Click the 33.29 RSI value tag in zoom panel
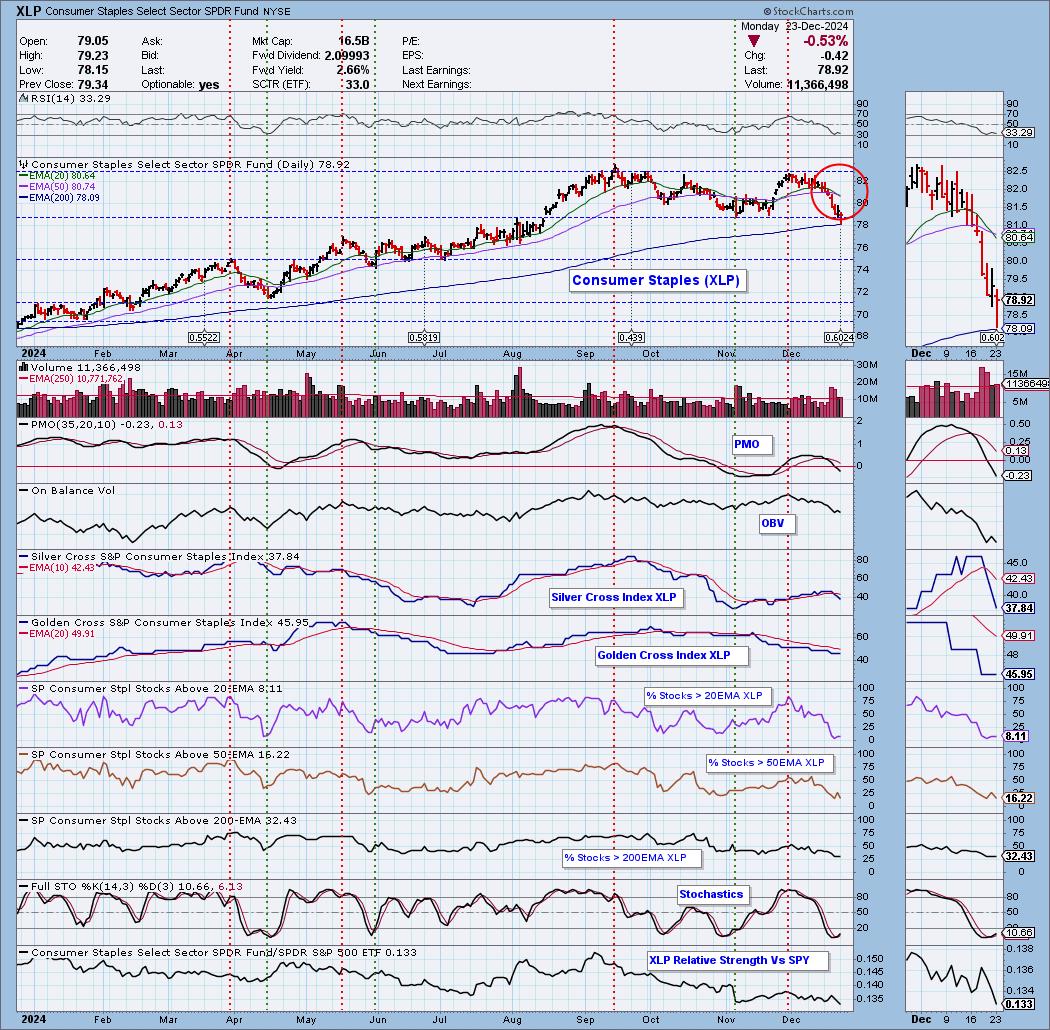This screenshot has width=1050, height=1030. (1019, 133)
